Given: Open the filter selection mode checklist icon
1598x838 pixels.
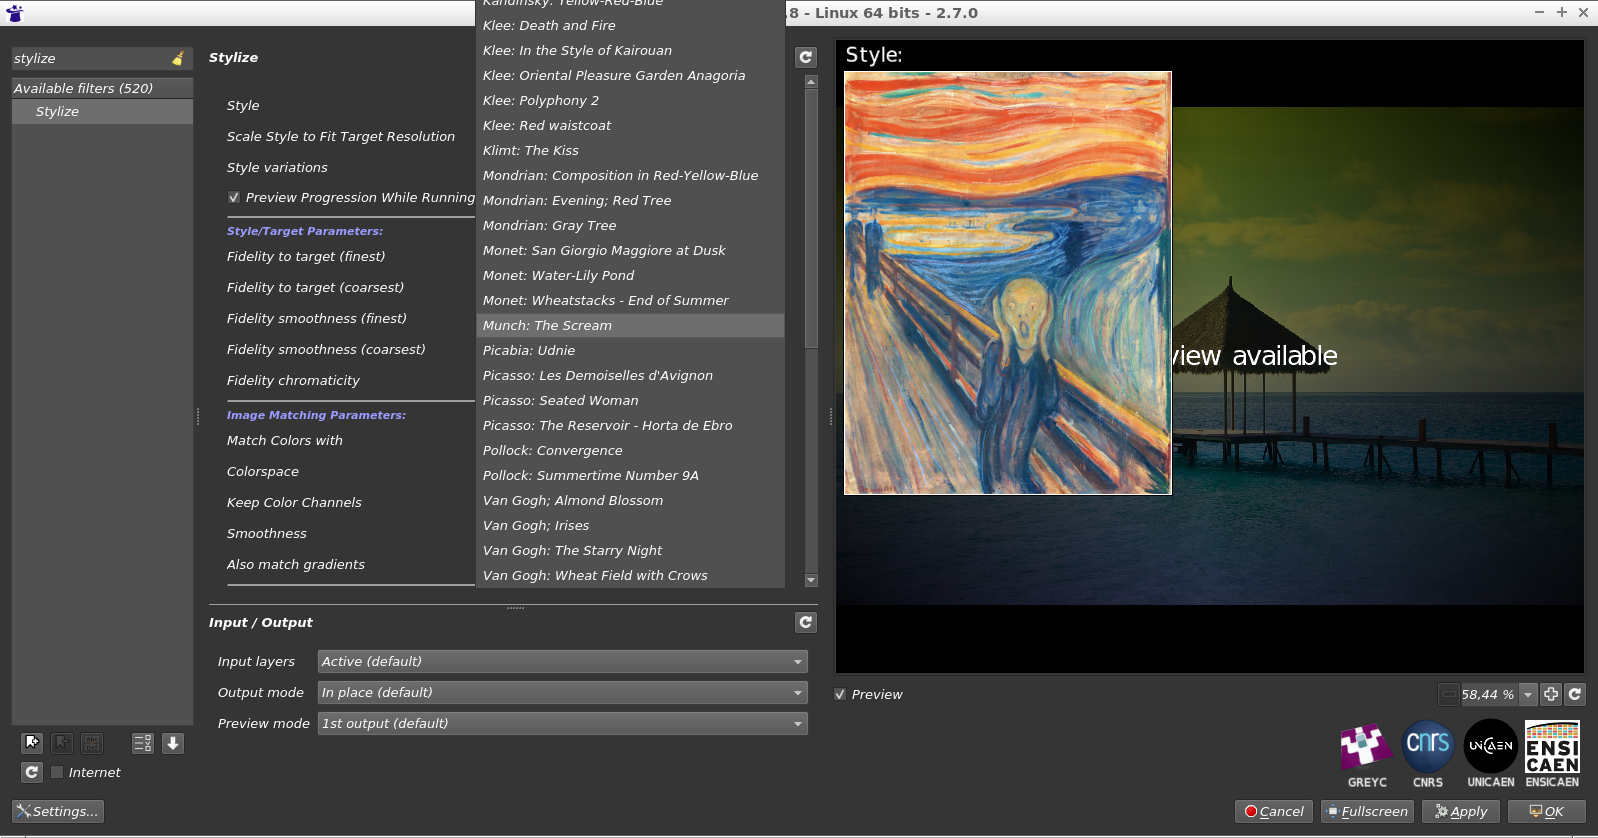Looking at the screenshot, I should coord(143,743).
